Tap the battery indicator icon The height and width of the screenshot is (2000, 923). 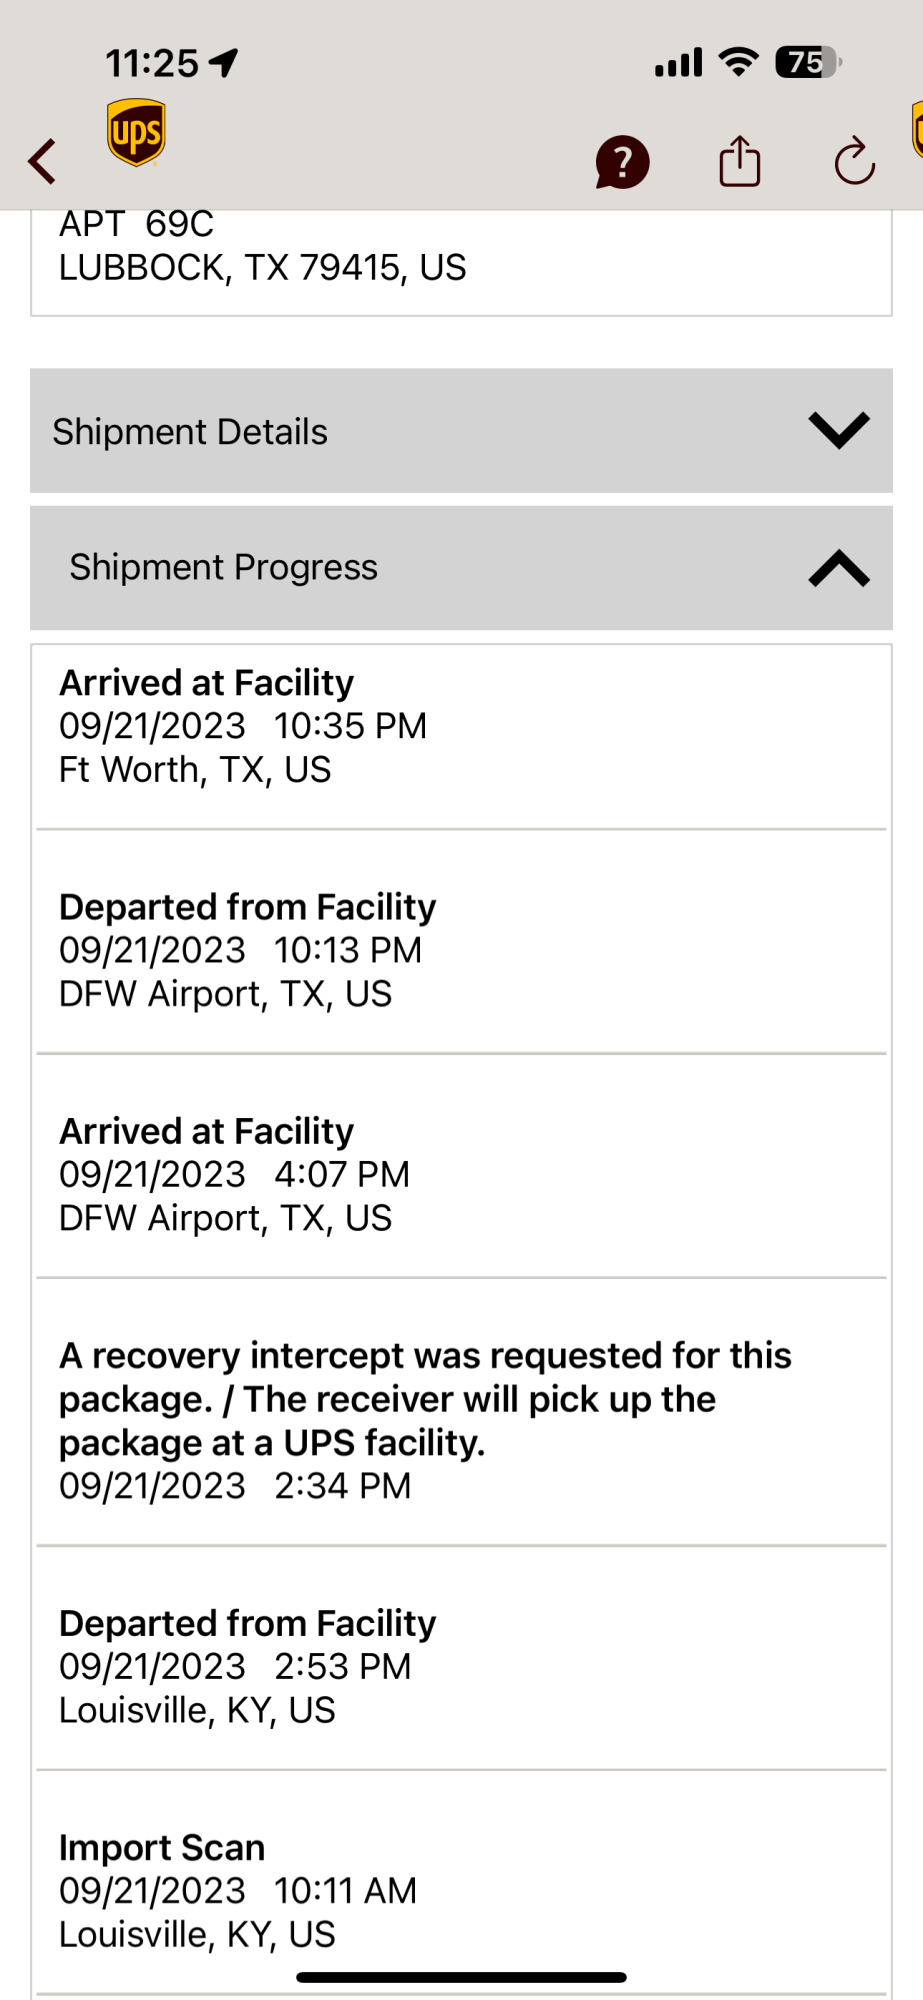[x=807, y=62]
